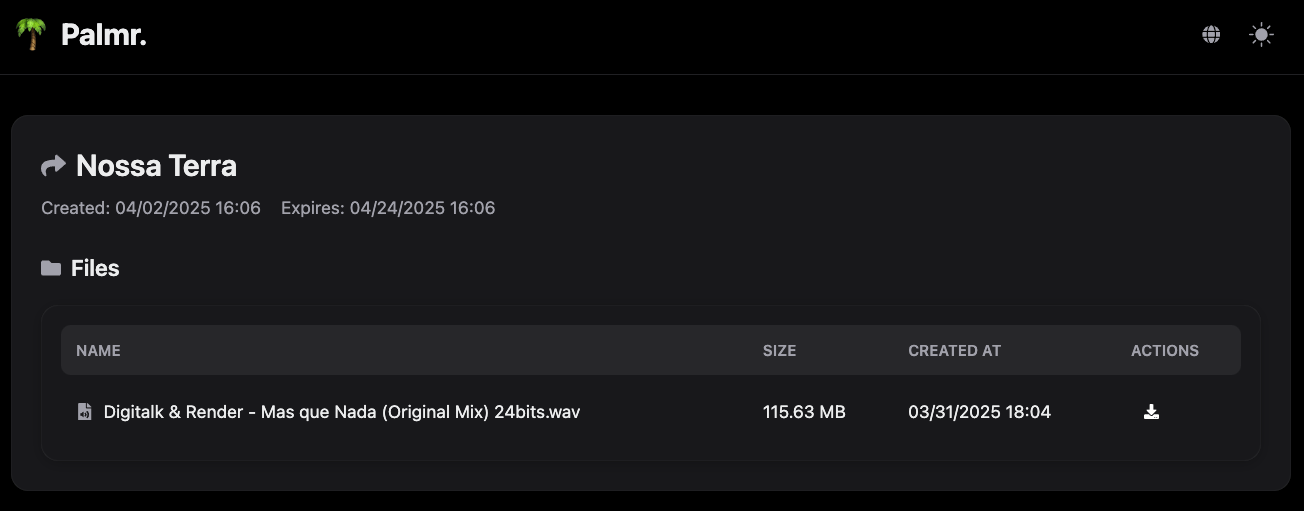The height and width of the screenshot is (511, 1304).
Task: Select the Nossa Terra share title
Action: (157, 165)
